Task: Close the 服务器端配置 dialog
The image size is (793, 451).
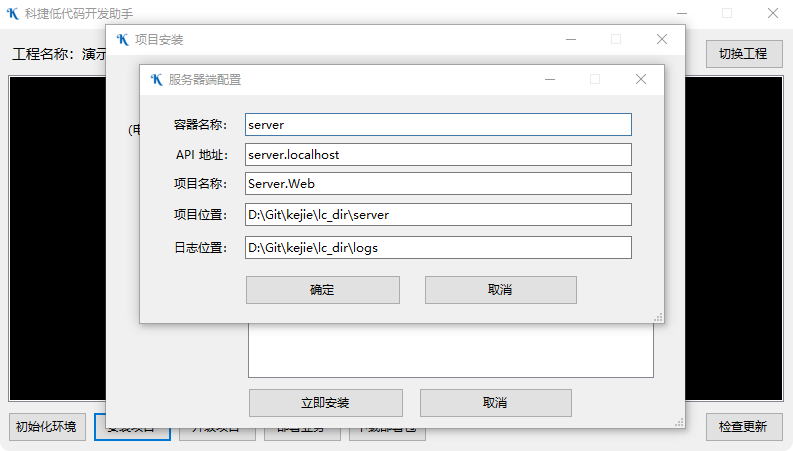Action: point(641,80)
